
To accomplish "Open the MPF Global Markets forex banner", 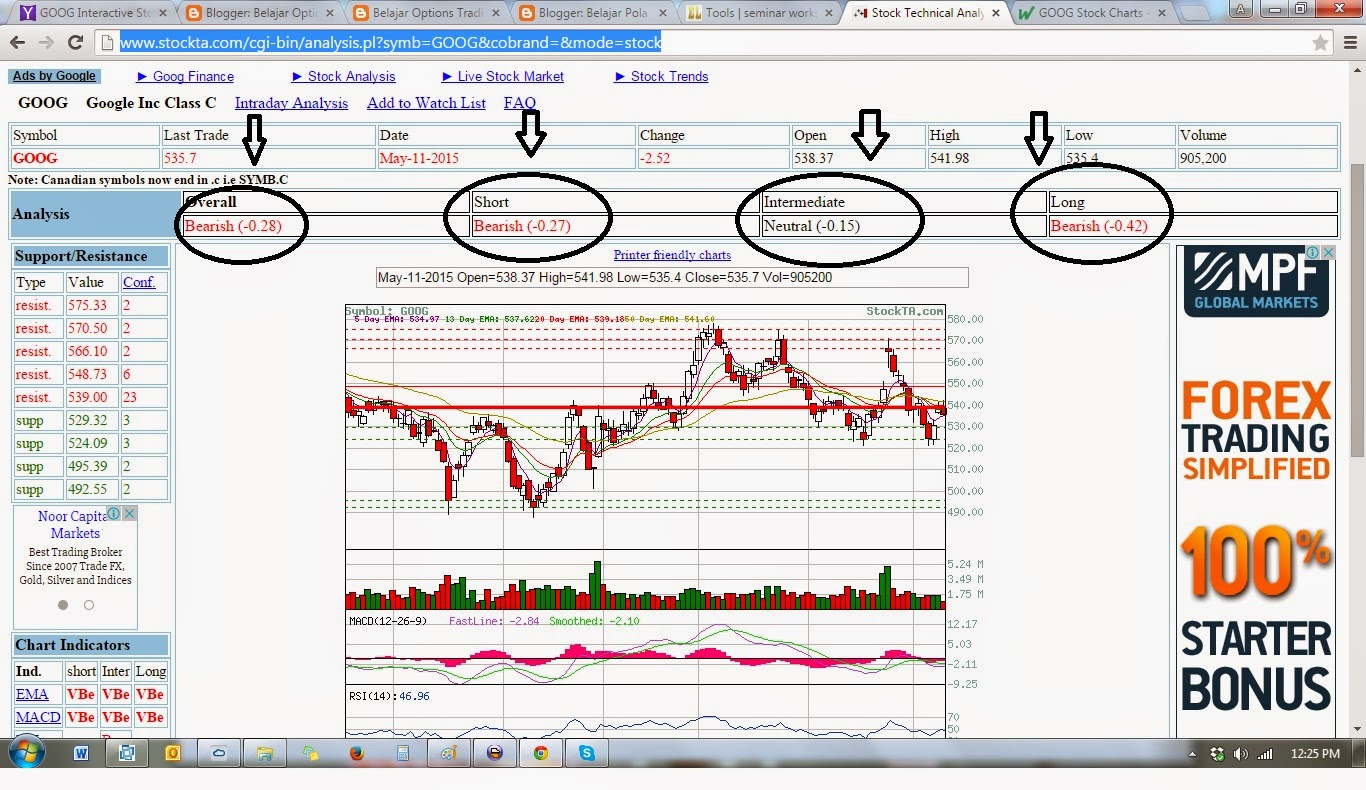I will tap(1256, 492).
